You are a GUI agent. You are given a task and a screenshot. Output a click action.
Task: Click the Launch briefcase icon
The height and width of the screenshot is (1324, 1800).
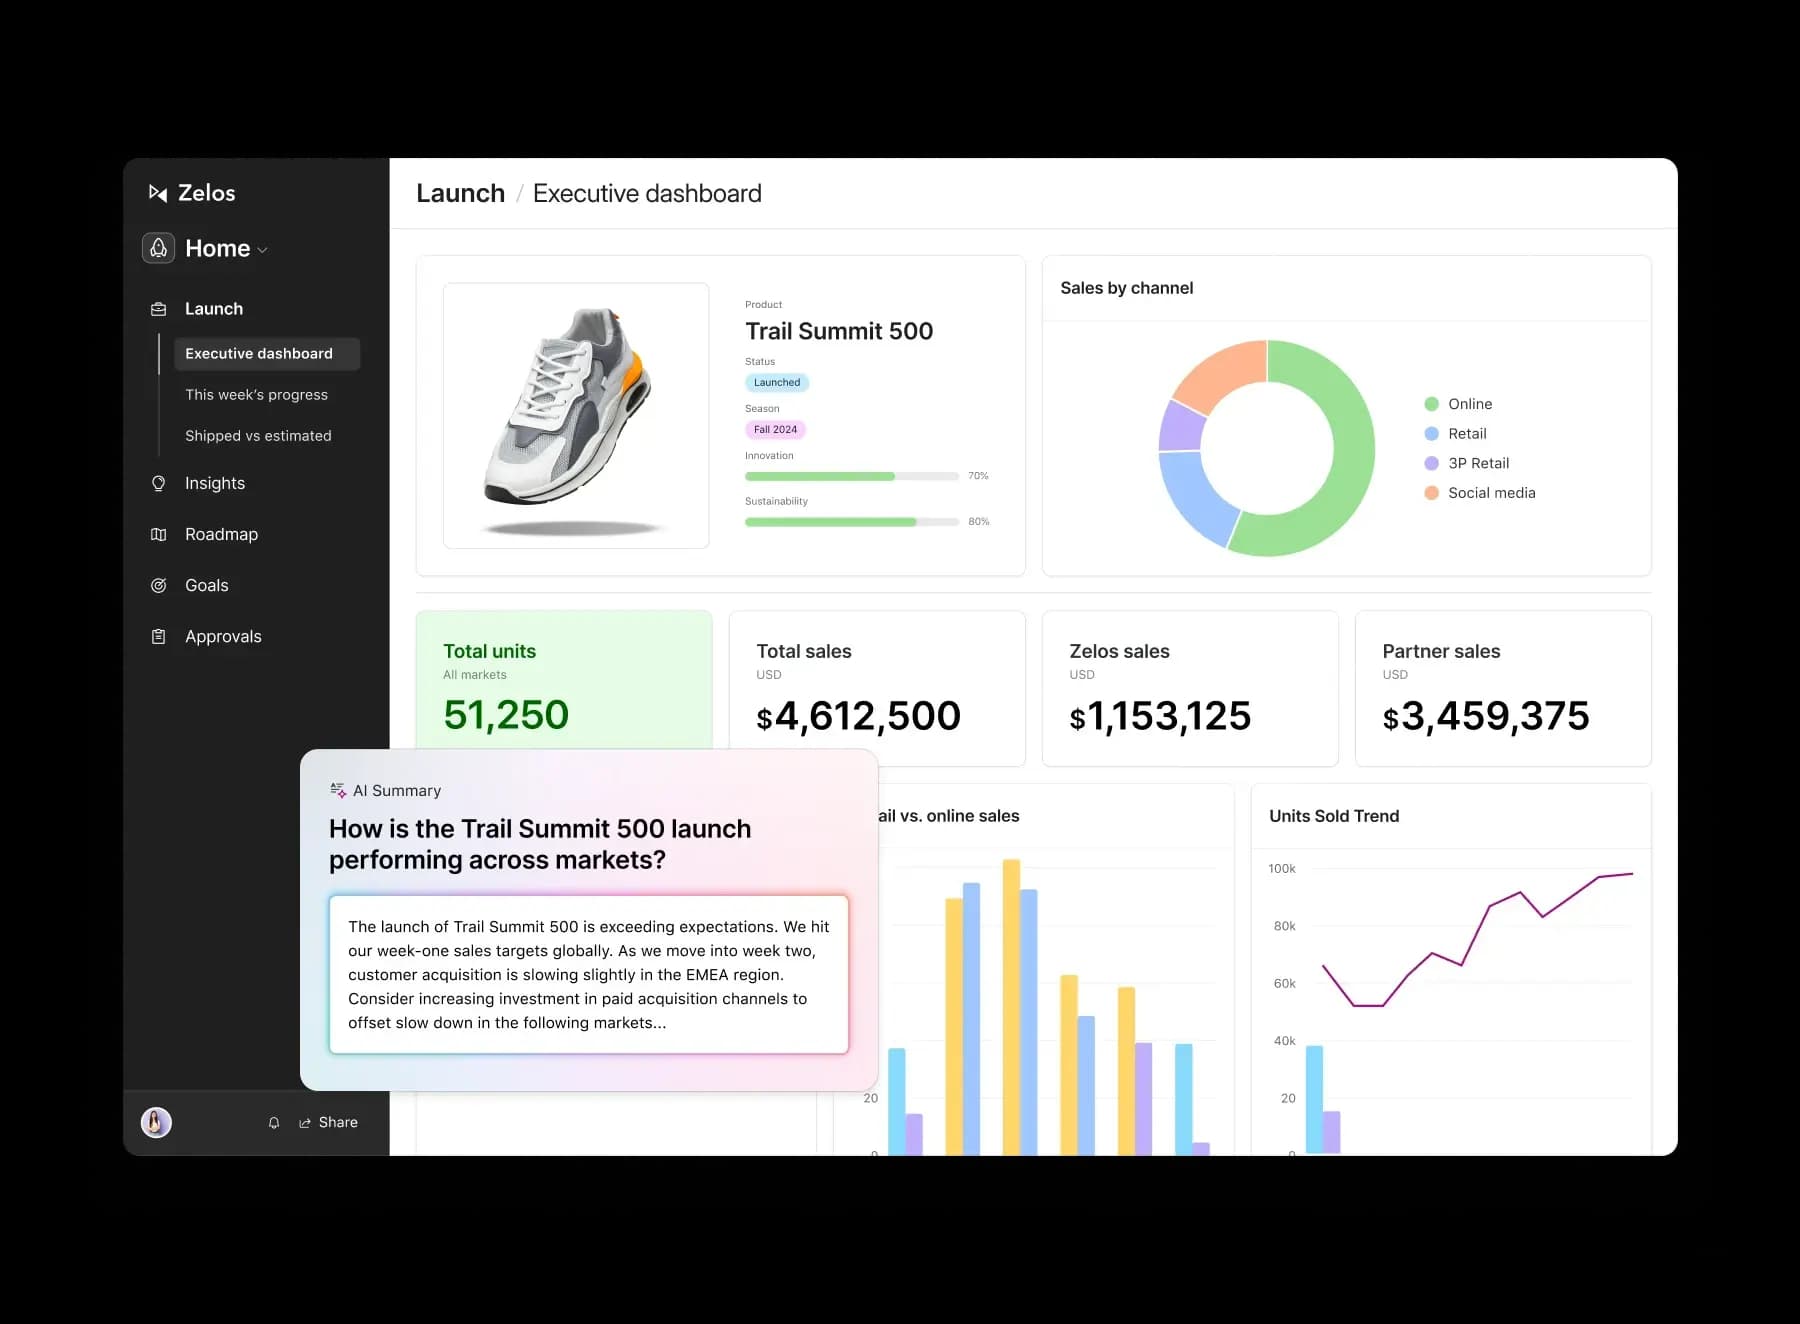[158, 309]
